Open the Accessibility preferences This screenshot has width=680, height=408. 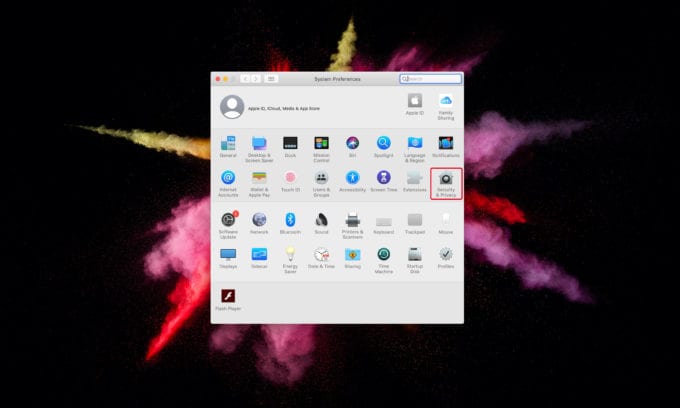[x=352, y=178]
